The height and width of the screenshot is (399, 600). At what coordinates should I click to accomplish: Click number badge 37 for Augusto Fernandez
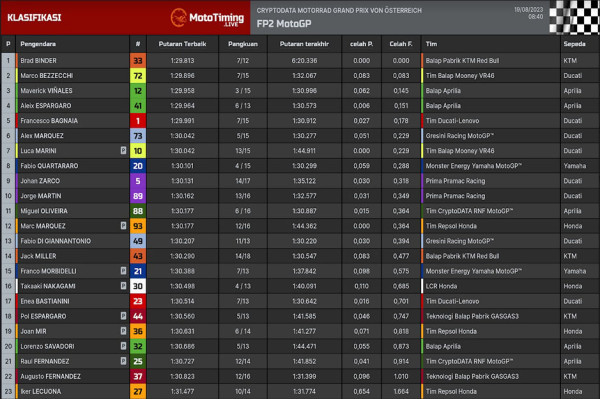click(x=138, y=376)
